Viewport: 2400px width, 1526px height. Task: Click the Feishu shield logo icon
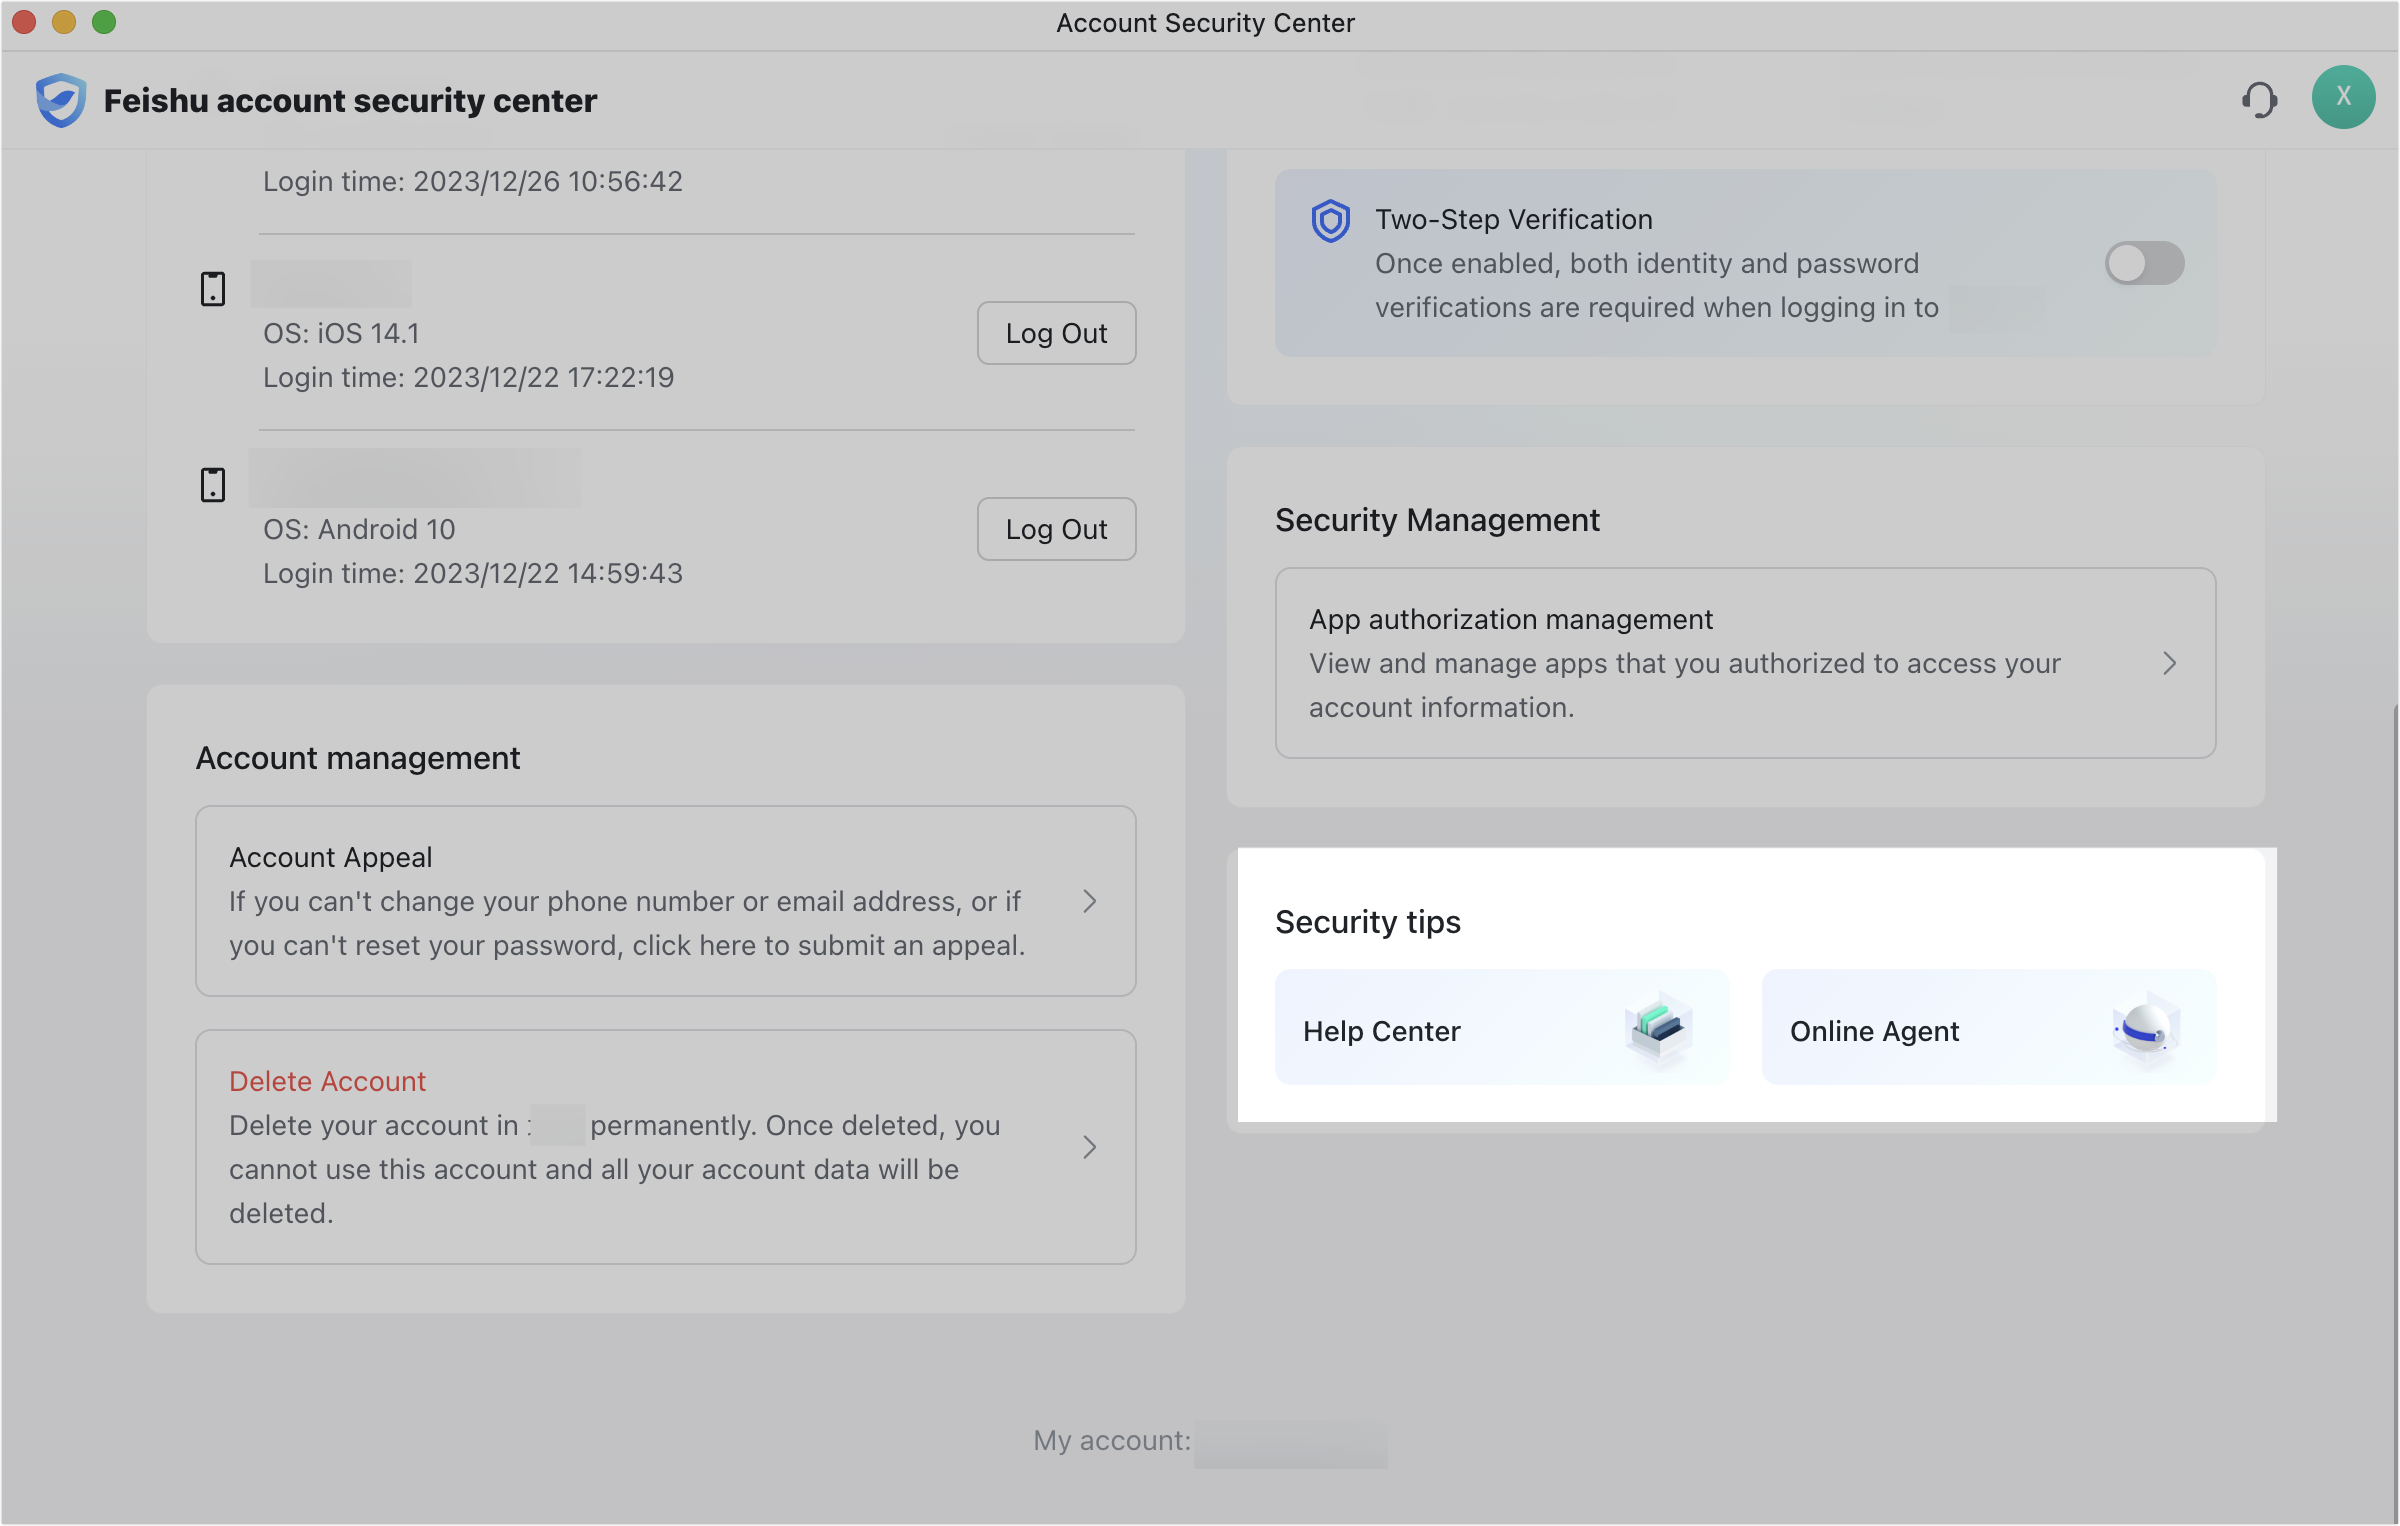click(x=61, y=100)
